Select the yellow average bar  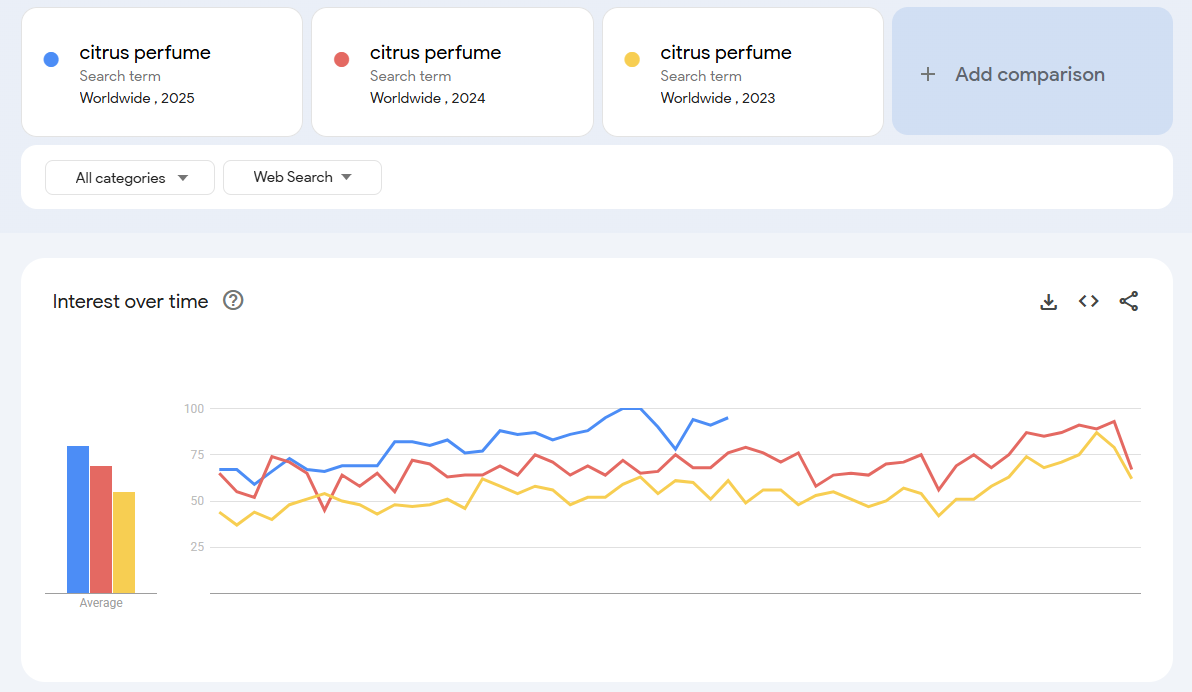(124, 542)
